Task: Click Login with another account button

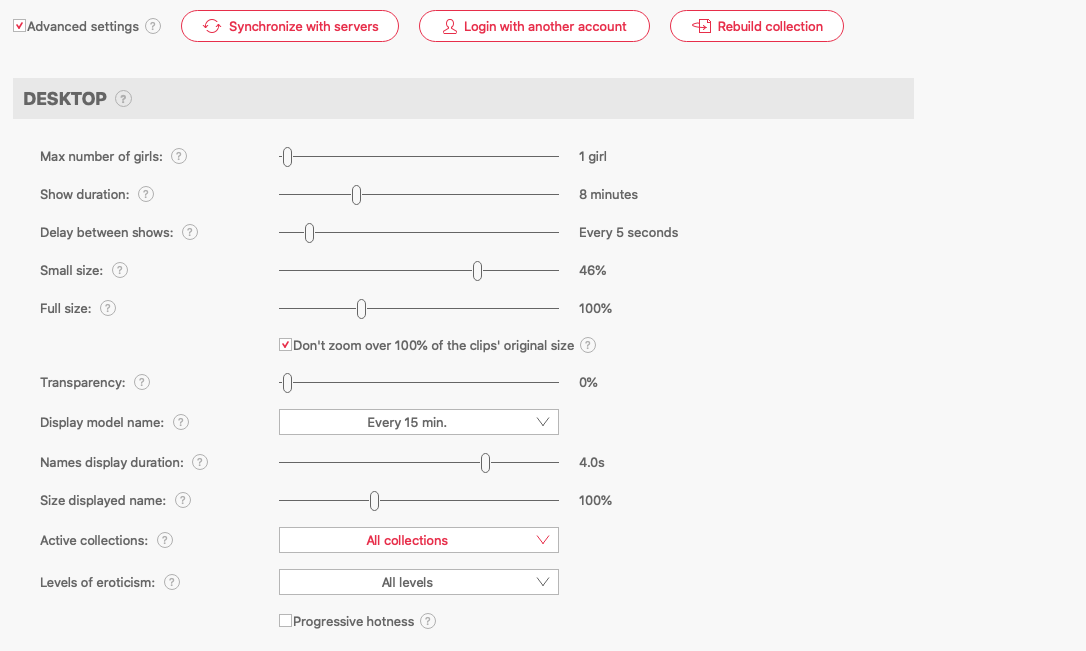Action: [534, 27]
